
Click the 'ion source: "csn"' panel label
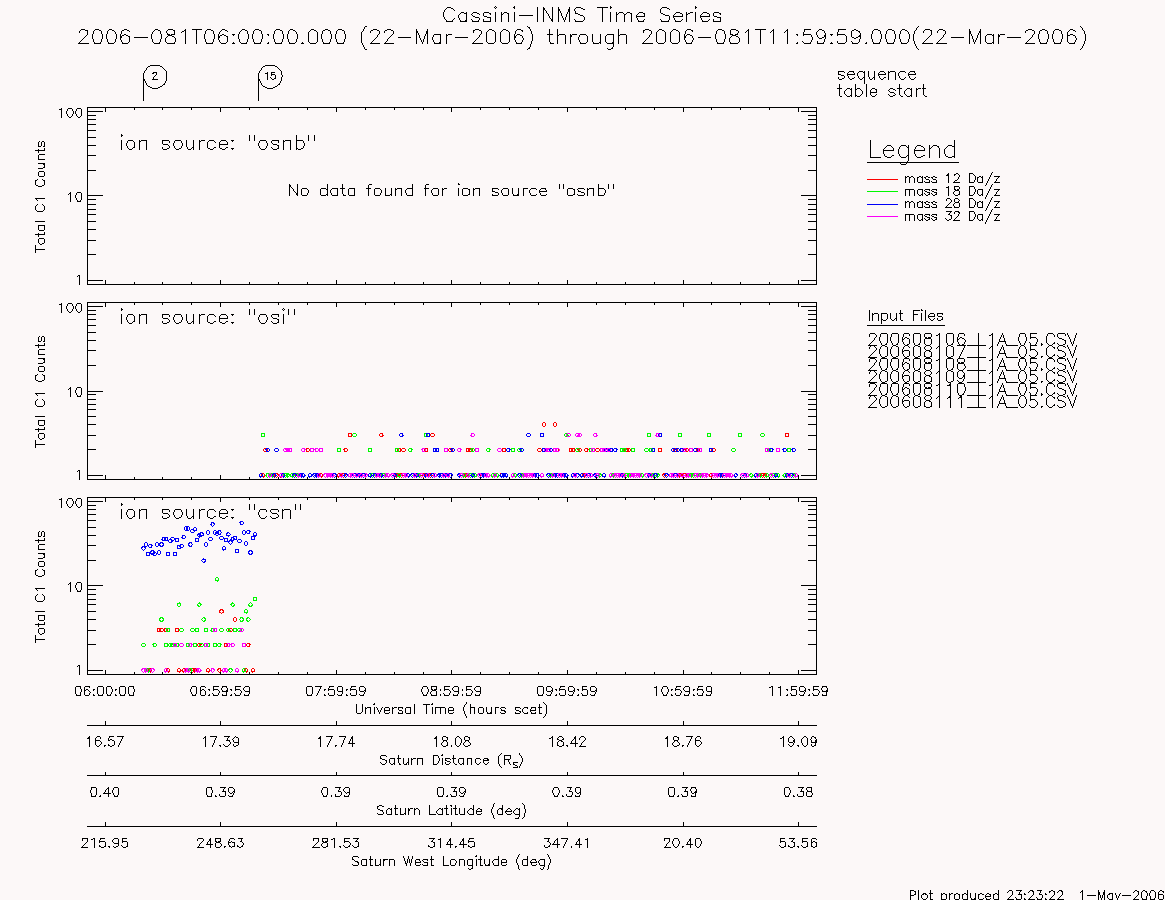pos(211,512)
